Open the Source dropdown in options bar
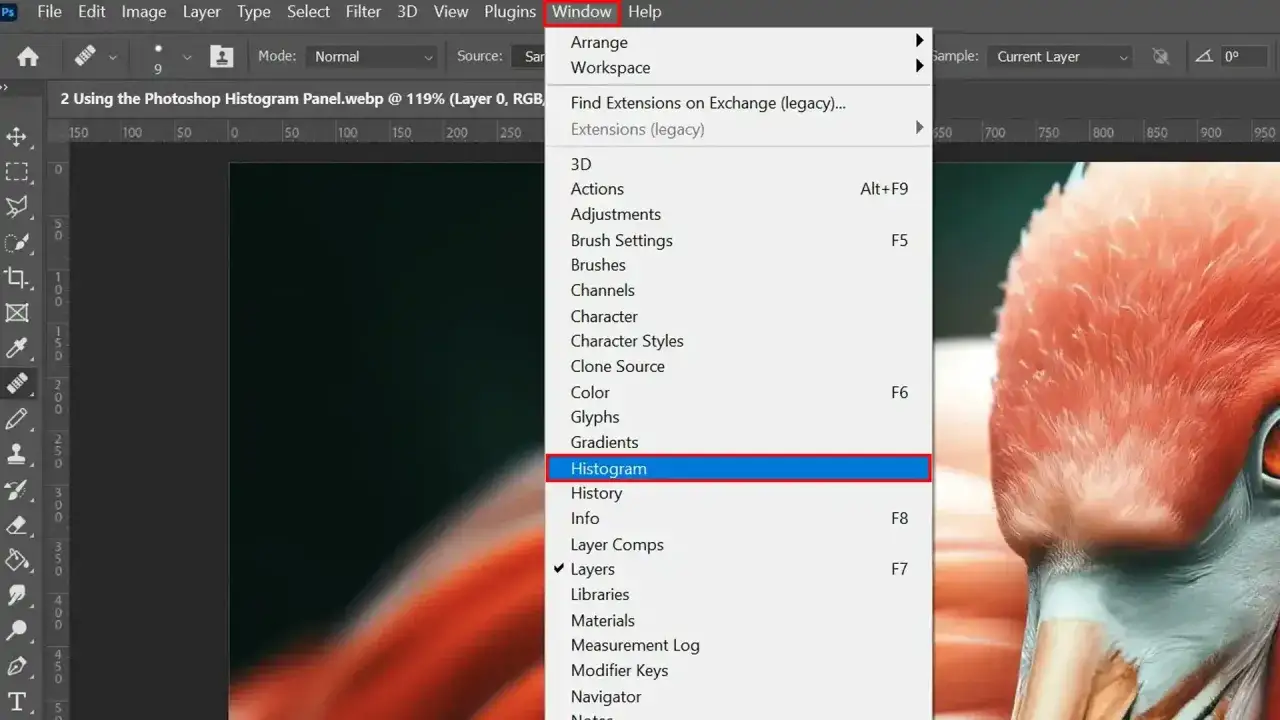This screenshot has height=720, width=1280. click(529, 57)
